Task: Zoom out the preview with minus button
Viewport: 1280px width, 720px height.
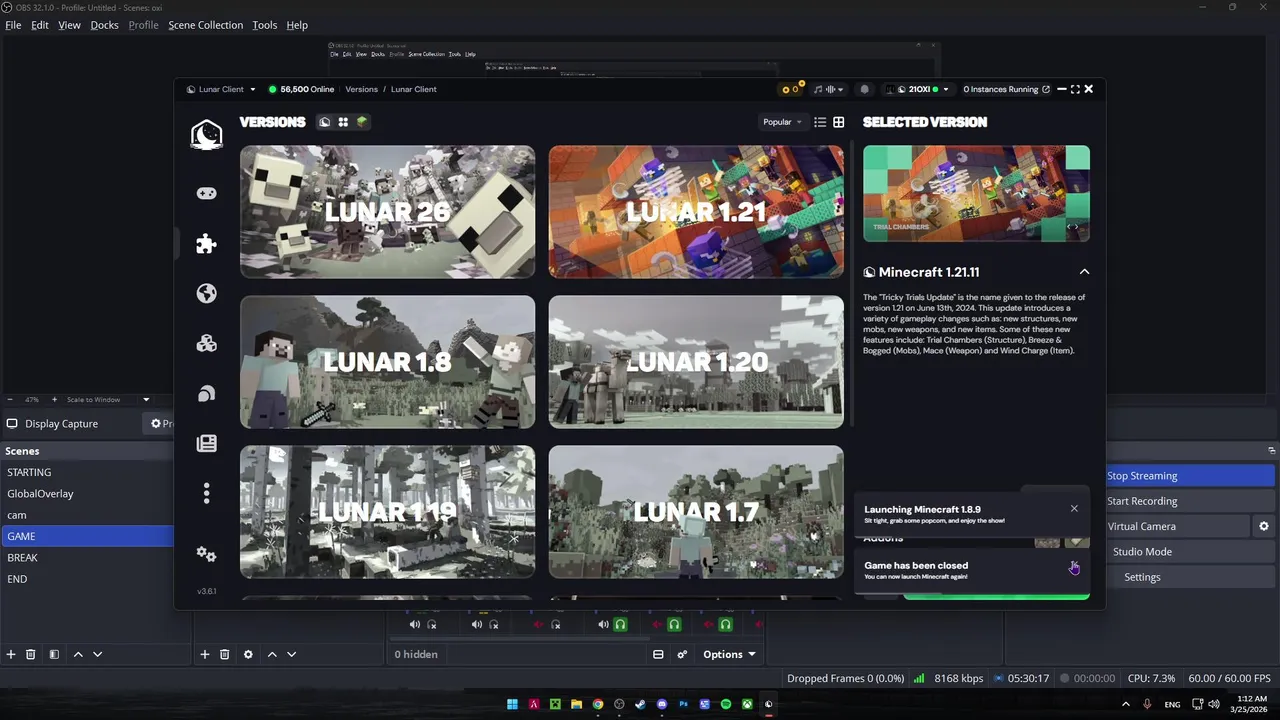Action: [x=10, y=400]
